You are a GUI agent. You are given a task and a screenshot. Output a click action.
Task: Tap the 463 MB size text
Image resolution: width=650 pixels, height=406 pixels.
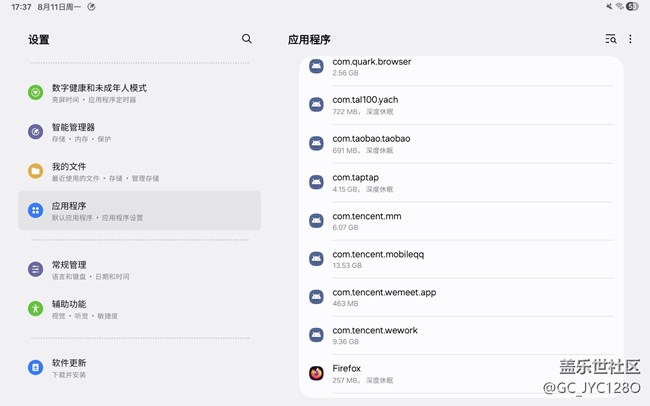[x=345, y=304]
